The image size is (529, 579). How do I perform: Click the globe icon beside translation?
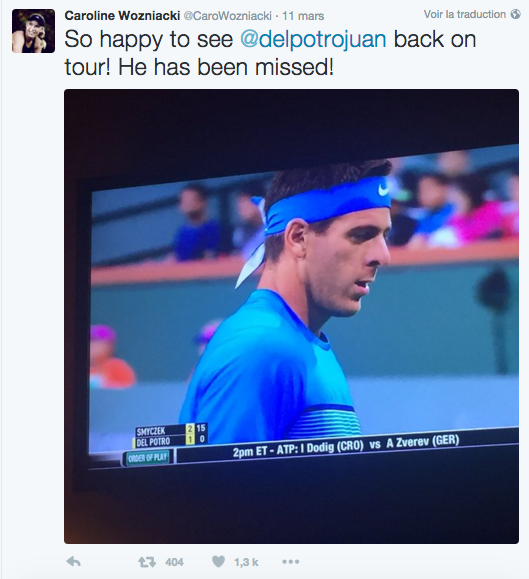click(x=515, y=14)
